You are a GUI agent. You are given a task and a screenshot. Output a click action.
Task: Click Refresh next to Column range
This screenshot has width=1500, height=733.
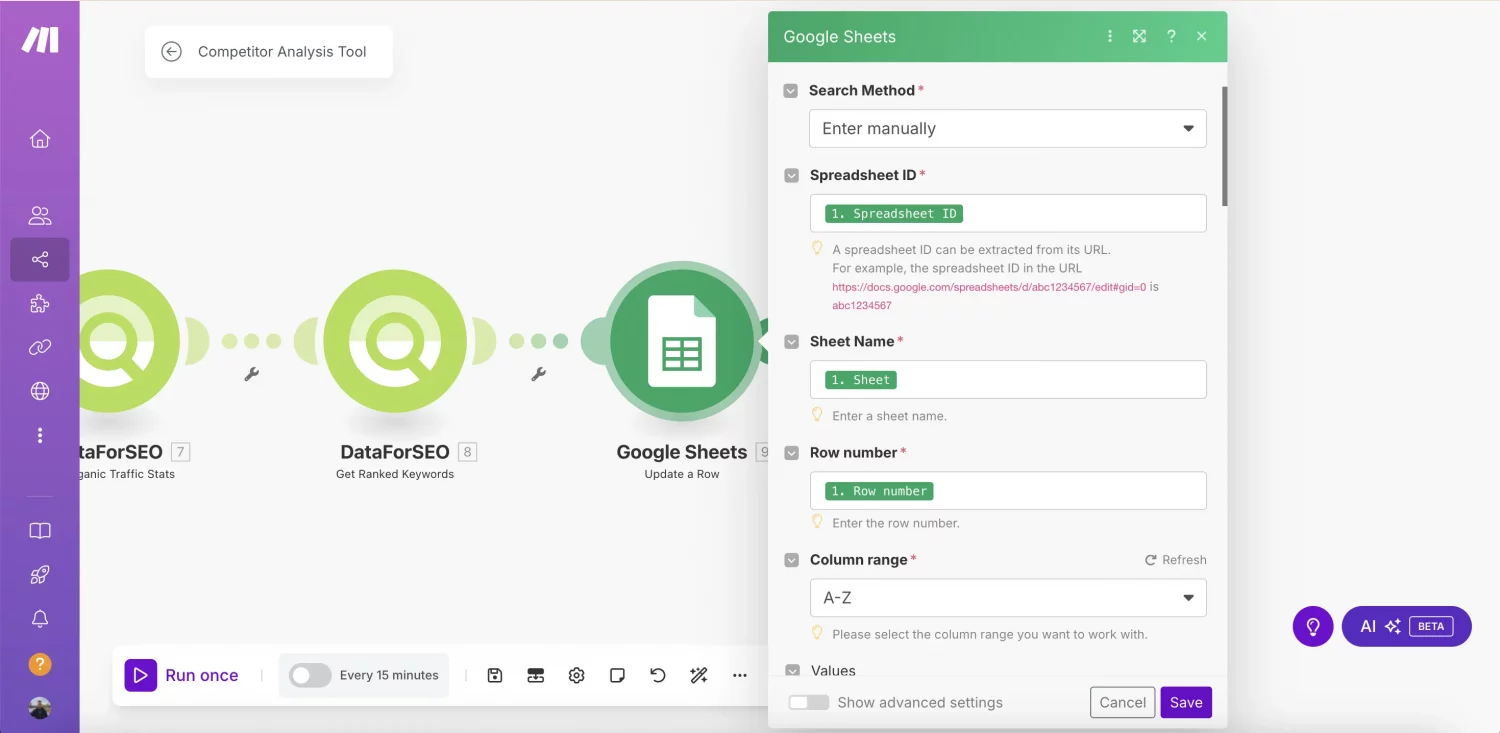(1175, 560)
